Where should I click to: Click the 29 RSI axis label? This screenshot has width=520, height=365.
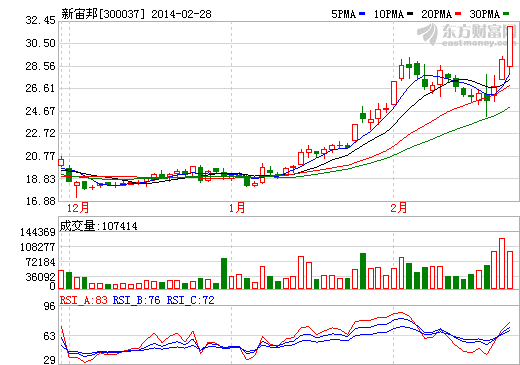pyautogui.click(x=49, y=360)
